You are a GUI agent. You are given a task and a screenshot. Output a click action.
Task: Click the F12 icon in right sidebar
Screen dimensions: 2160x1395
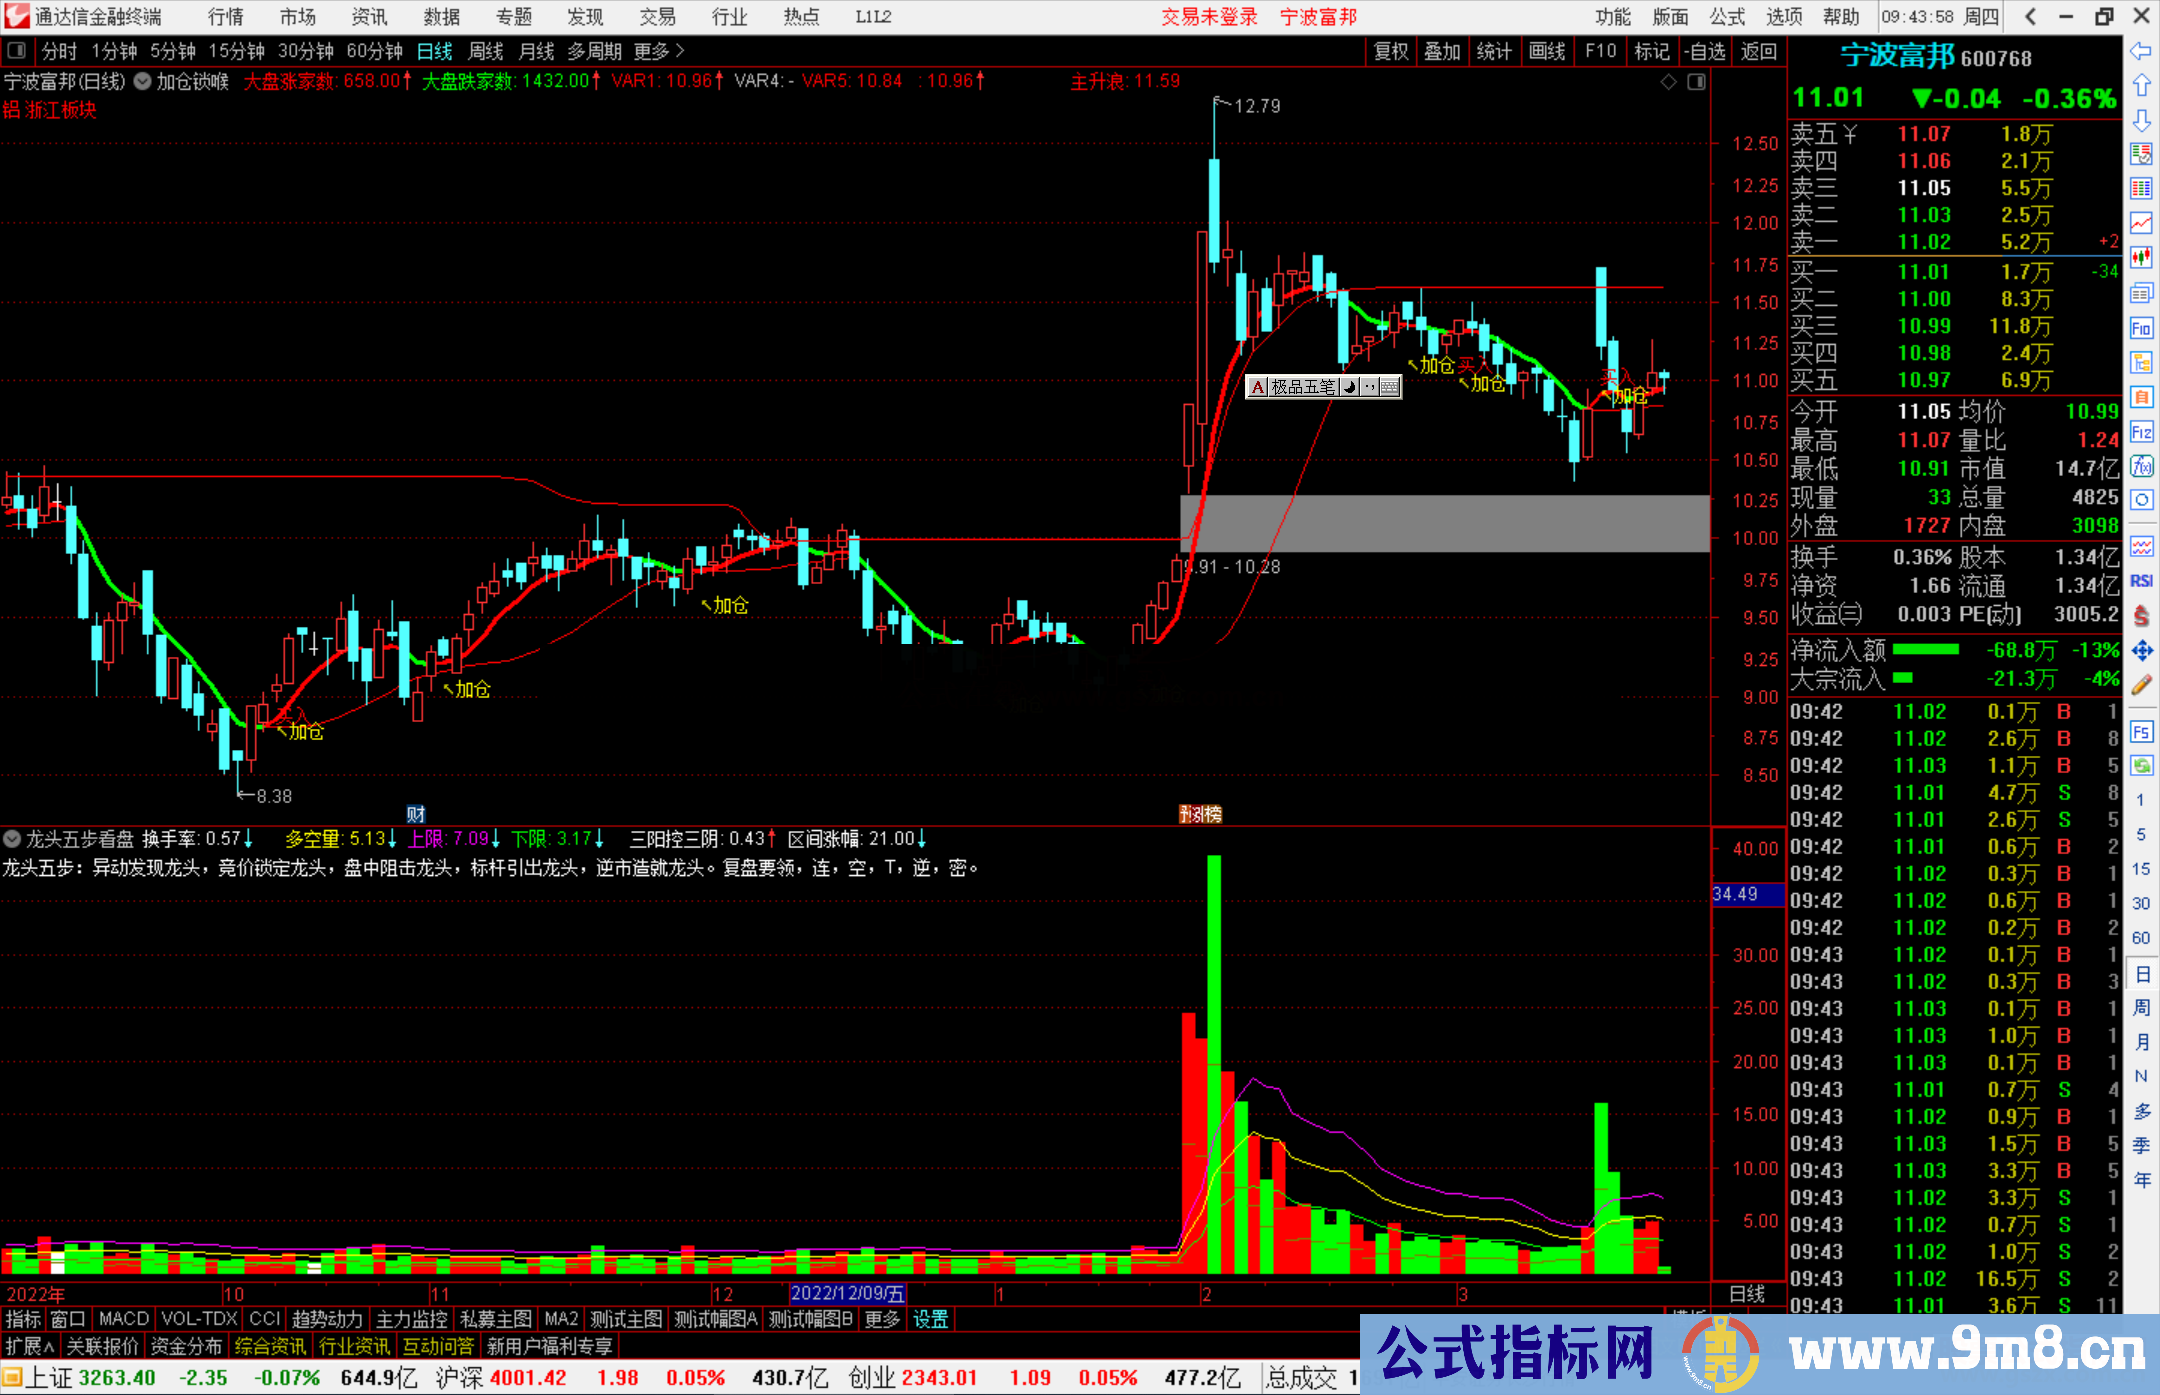(2141, 432)
